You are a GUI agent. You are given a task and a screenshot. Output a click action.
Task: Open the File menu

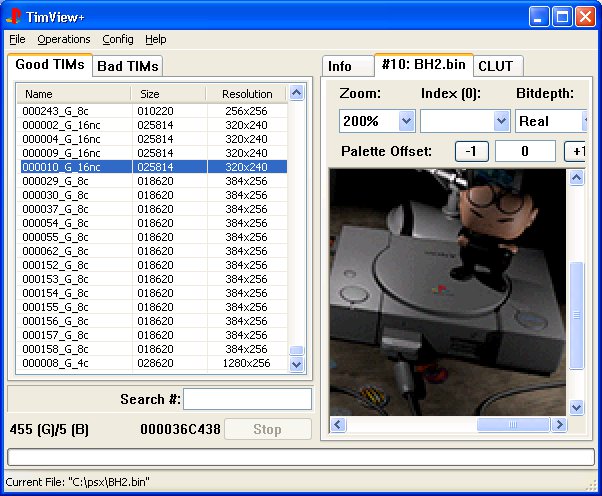click(x=17, y=39)
